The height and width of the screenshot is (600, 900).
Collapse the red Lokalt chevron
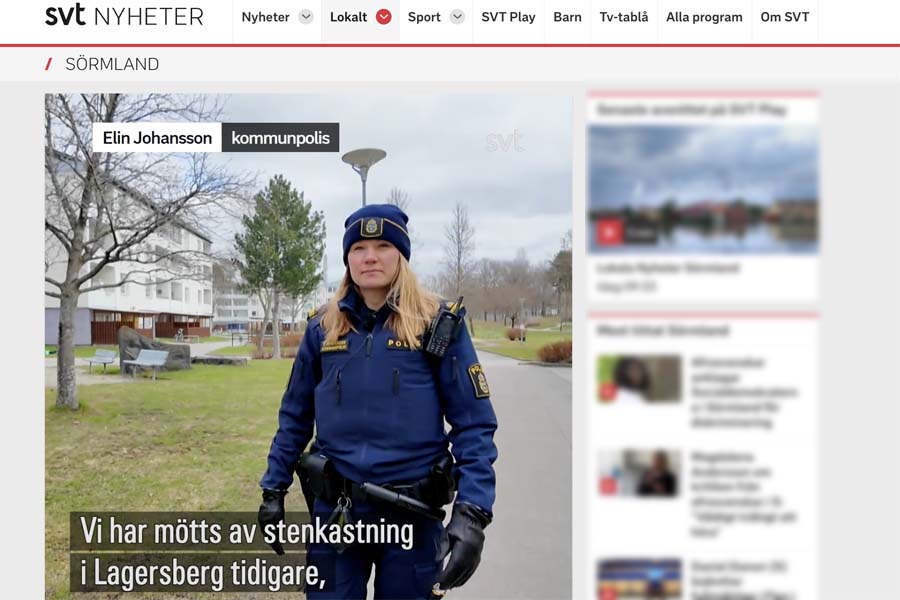(383, 17)
